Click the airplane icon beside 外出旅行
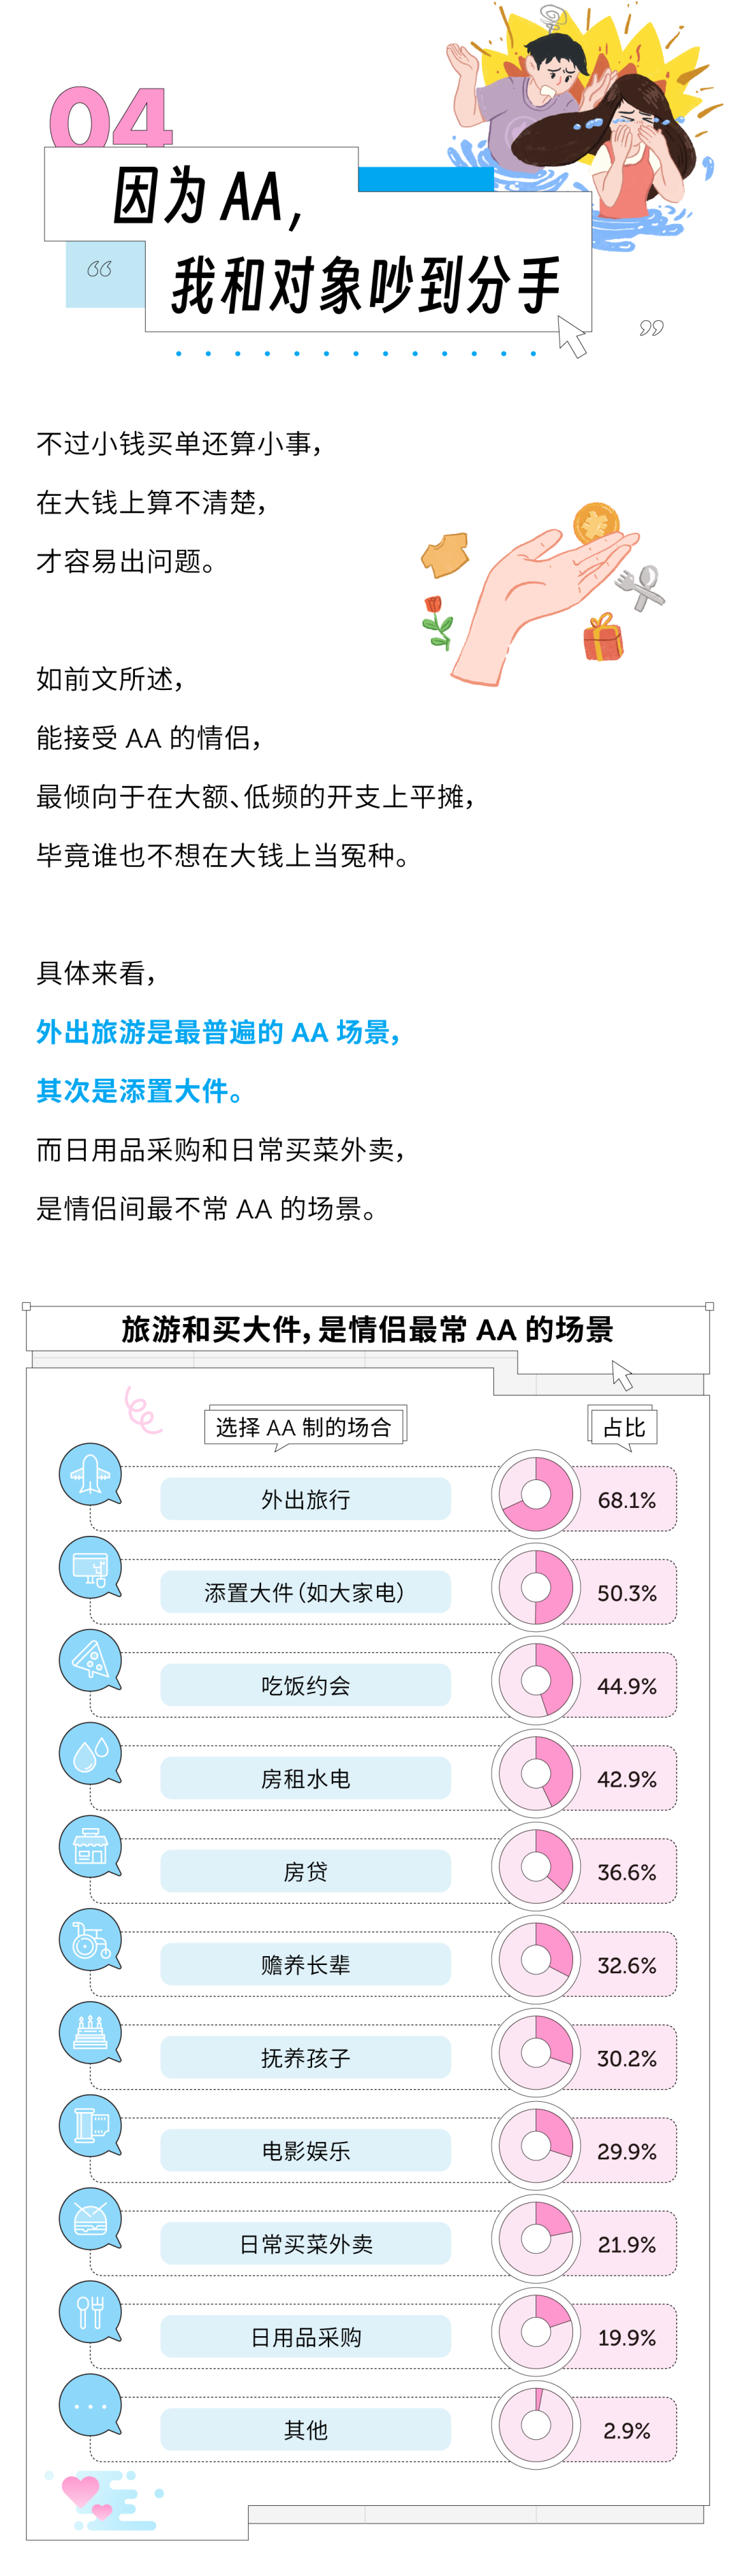This screenshot has height=2576, width=736. [90, 1474]
